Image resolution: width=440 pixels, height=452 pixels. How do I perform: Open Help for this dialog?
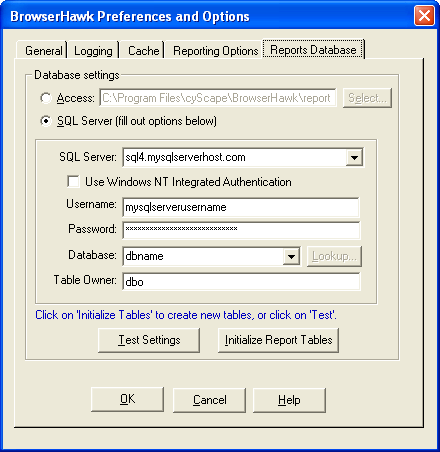click(289, 400)
